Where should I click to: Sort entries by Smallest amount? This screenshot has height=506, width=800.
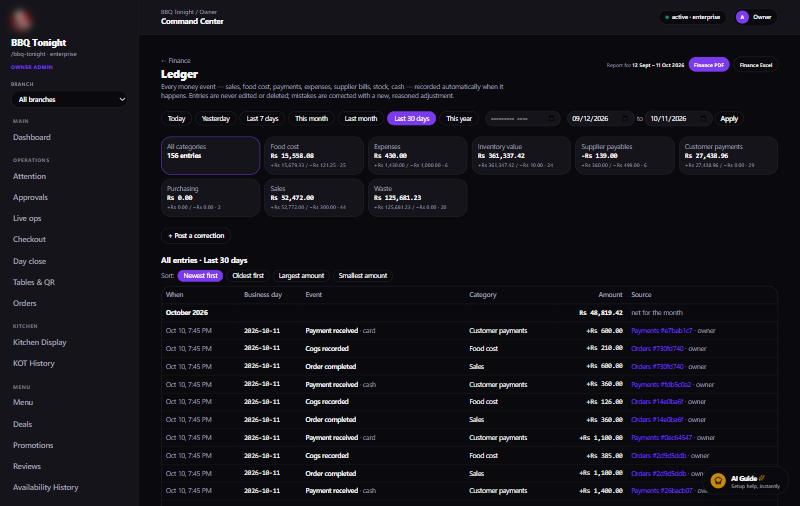(363, 275)
